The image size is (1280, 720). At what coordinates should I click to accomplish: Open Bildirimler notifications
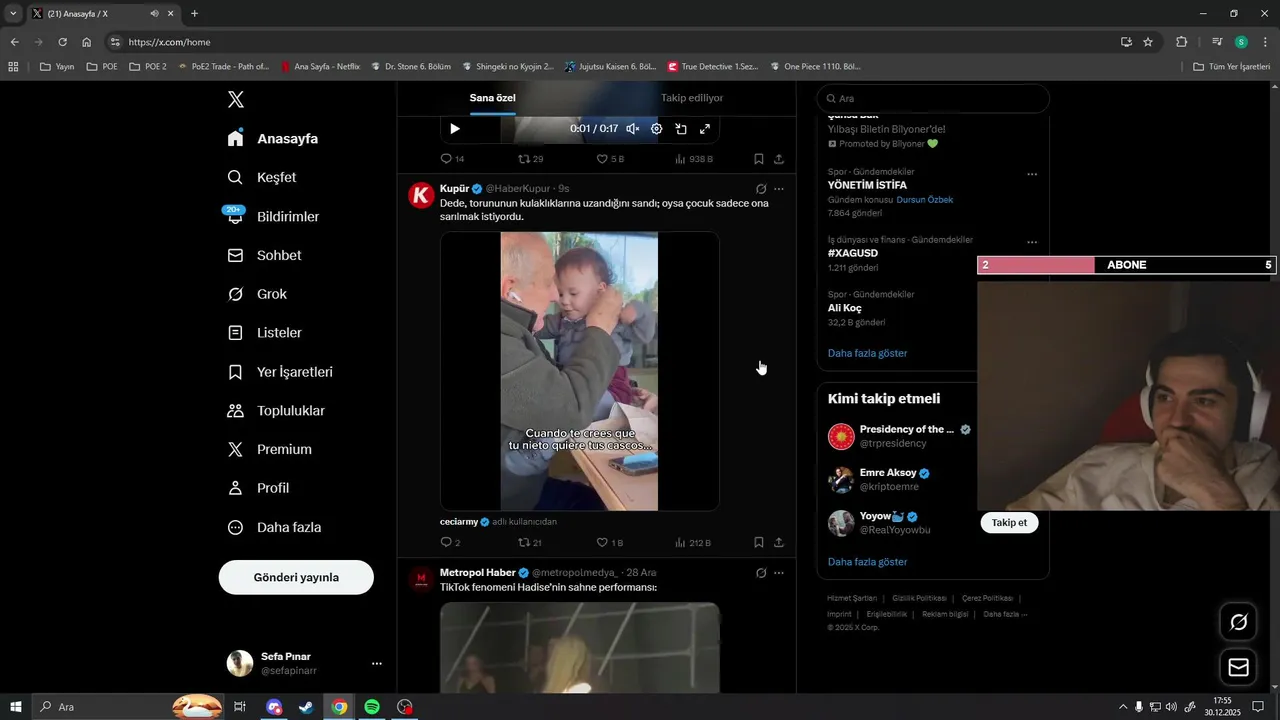(273, 216)
